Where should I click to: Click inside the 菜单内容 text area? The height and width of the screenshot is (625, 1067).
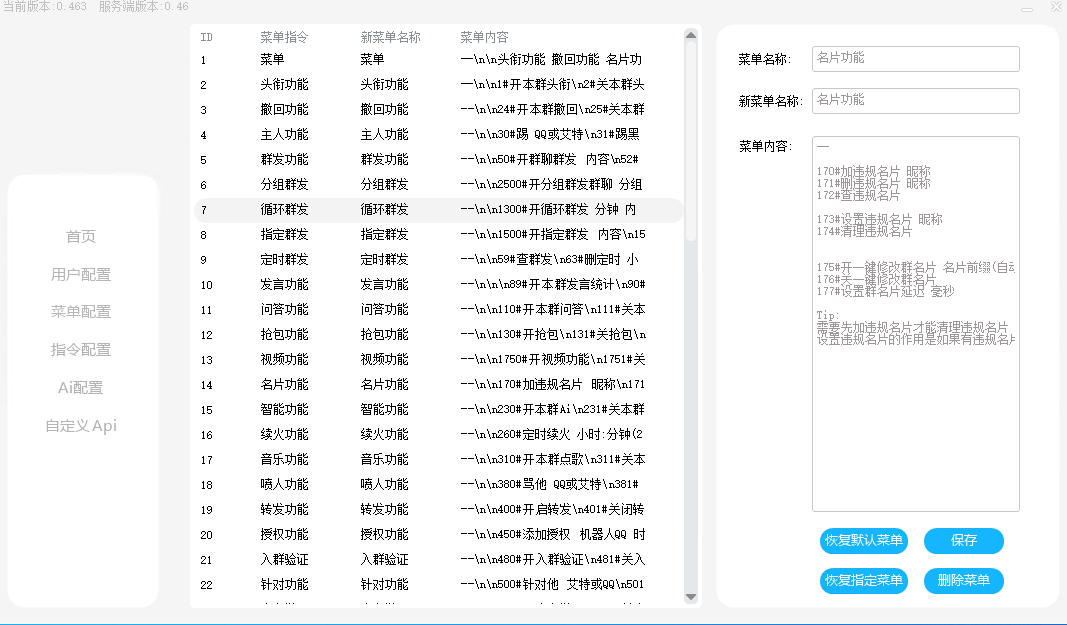point(916,324)
